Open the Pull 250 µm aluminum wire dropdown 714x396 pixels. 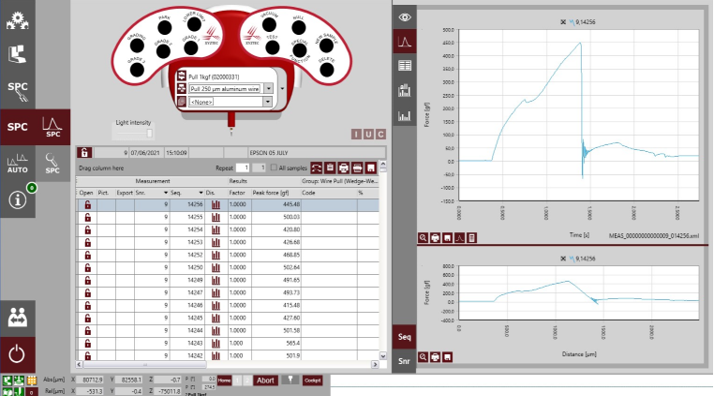click(x=269, y=89)
